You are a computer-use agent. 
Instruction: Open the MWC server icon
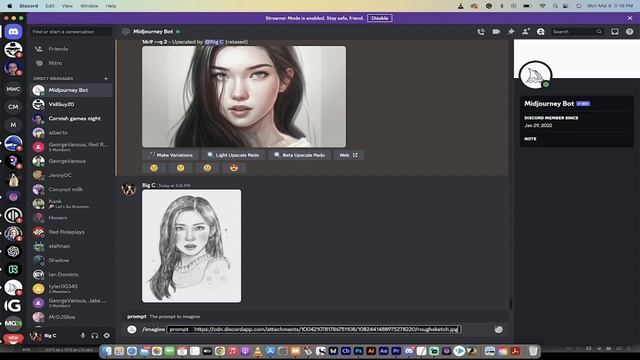pyautogui.click(x=13, y=89)
